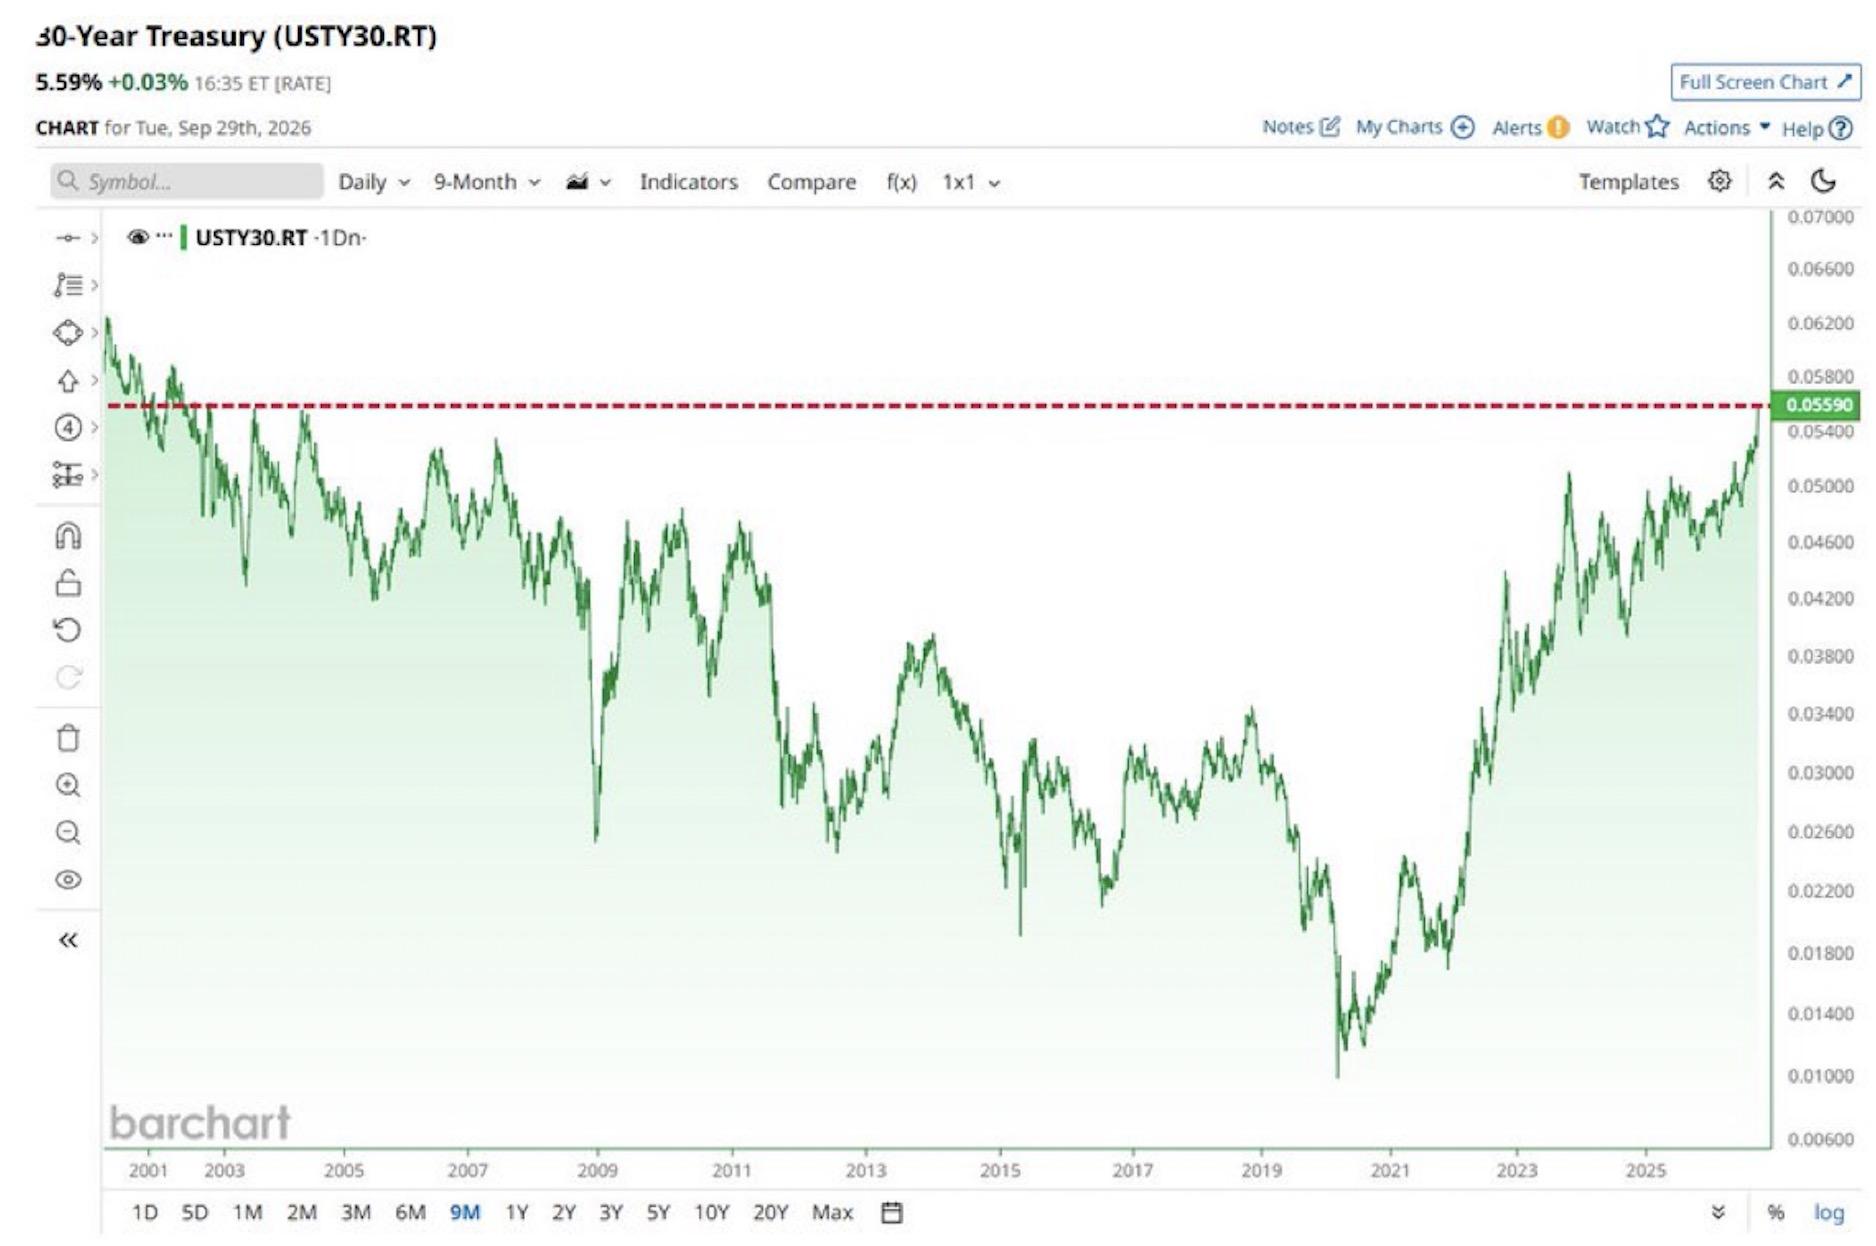Click the lock drawings padlock icon
The width and height of the screenshot is (1876, 1246).
point(68,583)
